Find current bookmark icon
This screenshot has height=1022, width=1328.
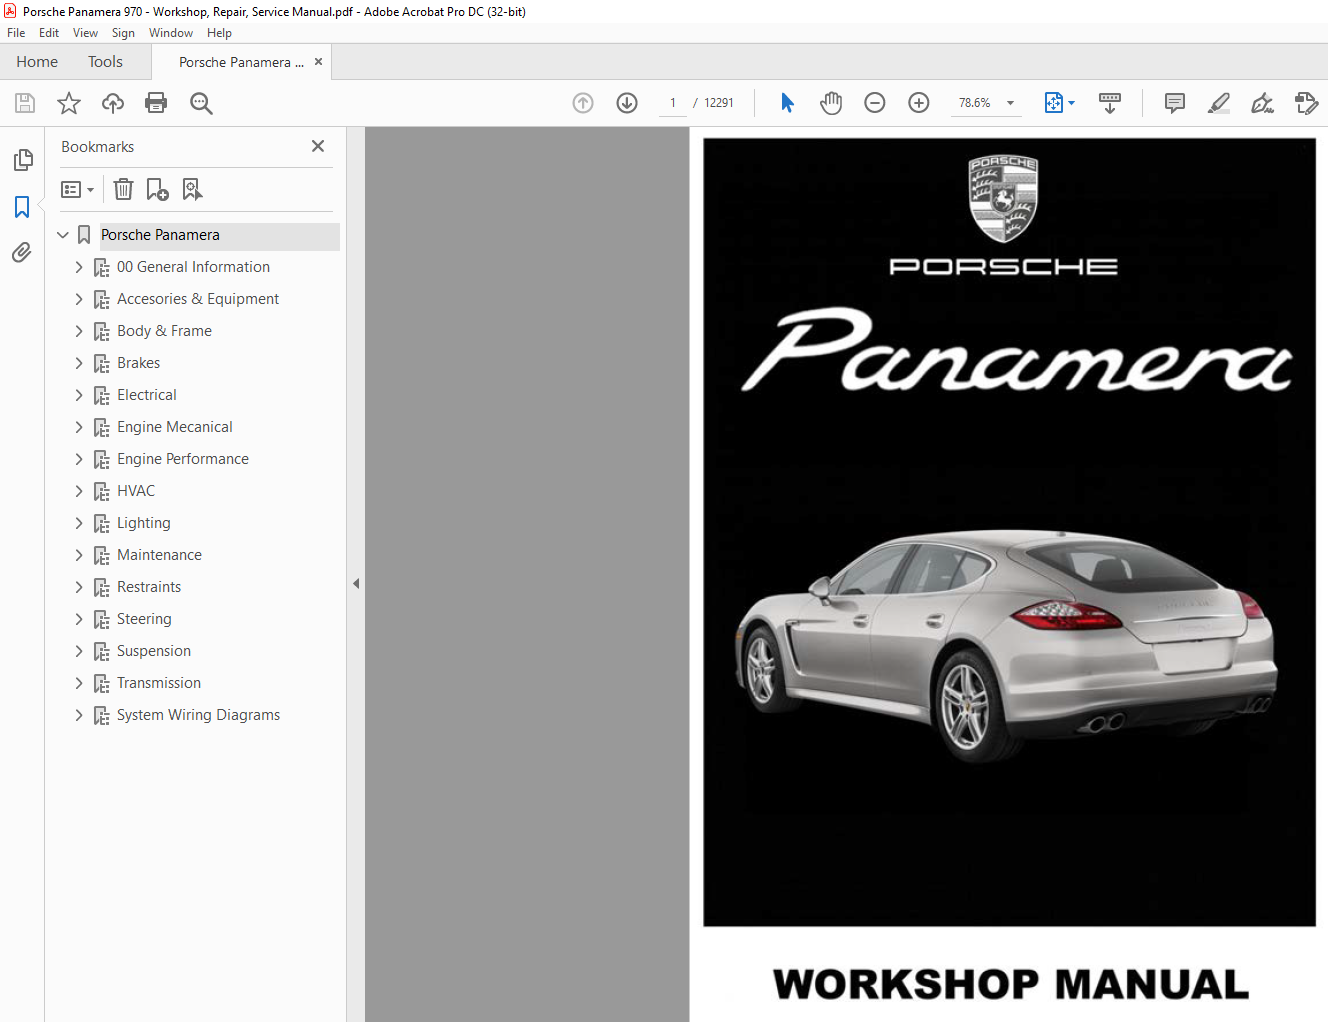[192, 189]
